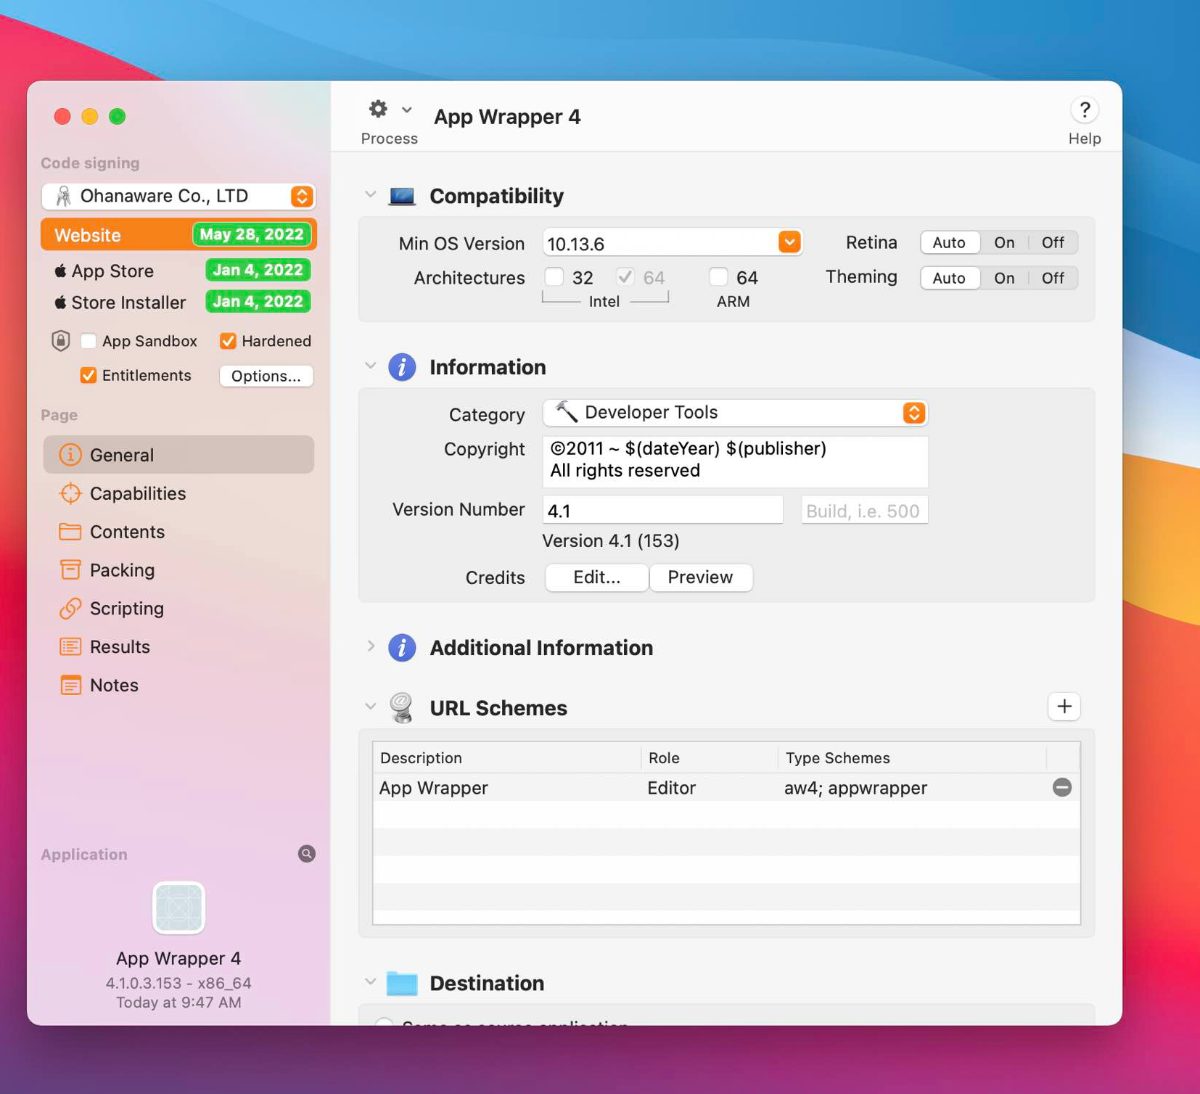Toggle the 64-bit Intel architecture checkbox
The image size is (1200, 1094).
tap(625, 277)
